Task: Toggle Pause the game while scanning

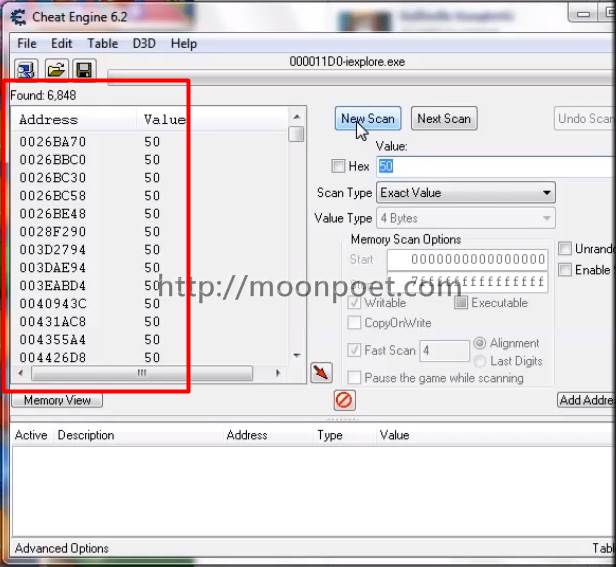Action: 354,377
